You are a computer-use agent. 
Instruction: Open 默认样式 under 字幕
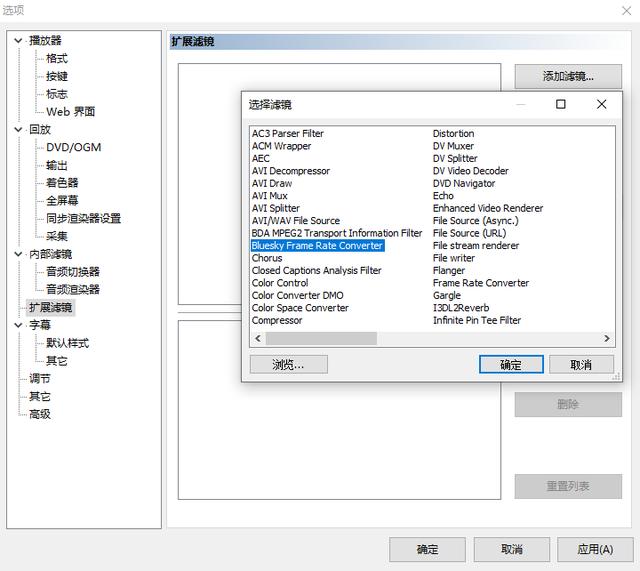pos(67,343)
